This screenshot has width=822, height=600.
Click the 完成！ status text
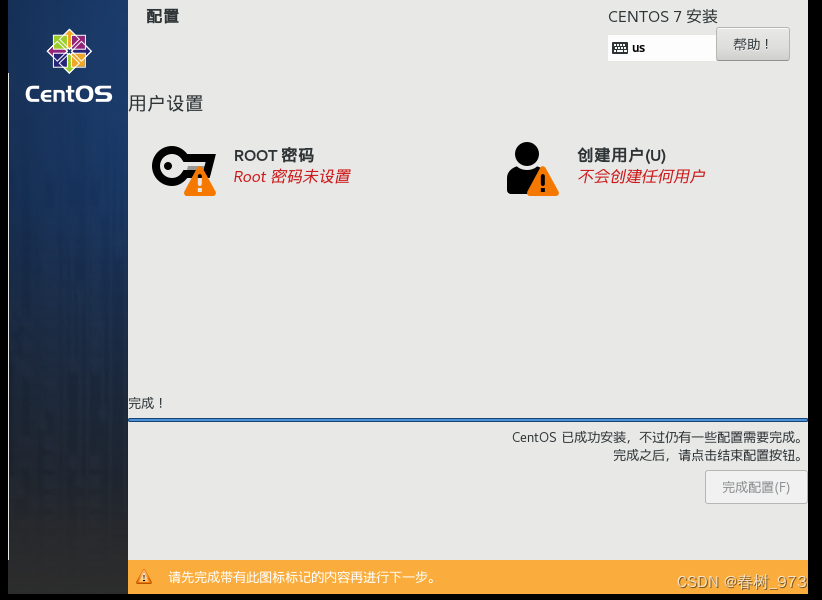pyautogui.click(x=147, y=403)
